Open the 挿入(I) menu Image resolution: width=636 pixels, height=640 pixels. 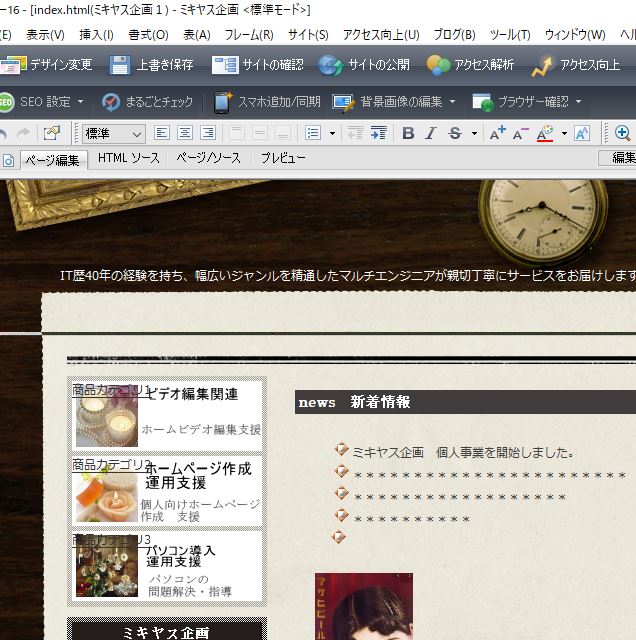click(96, 35)
